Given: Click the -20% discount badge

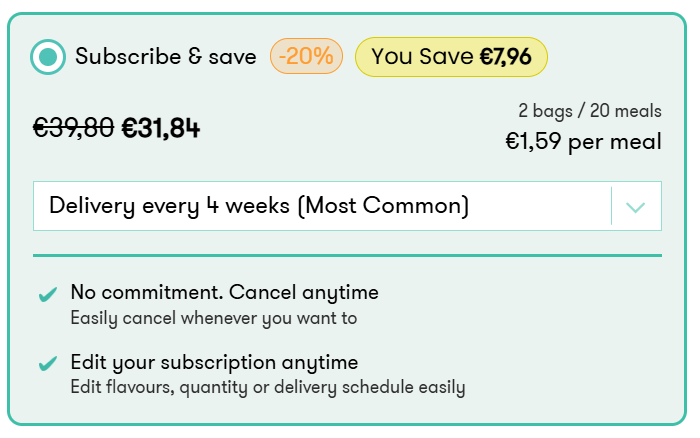Looking at the screenshot, I should [x=306, y=57].
